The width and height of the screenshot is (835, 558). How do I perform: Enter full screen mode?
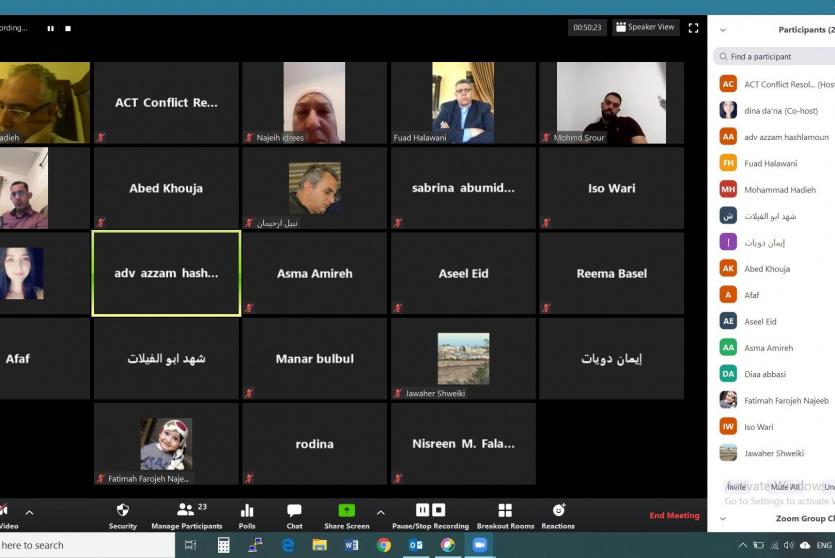[693, 28]
